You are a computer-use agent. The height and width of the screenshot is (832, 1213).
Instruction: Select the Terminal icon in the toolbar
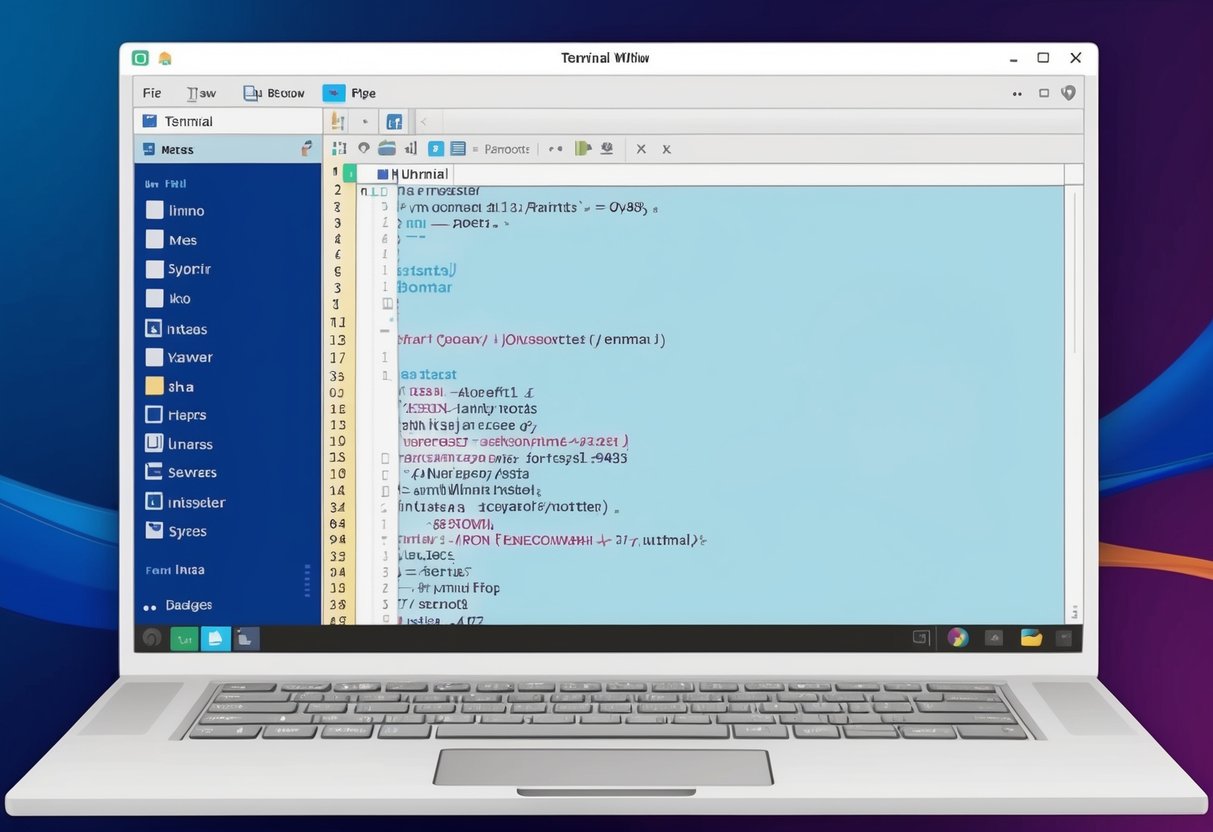coord(151,120)
